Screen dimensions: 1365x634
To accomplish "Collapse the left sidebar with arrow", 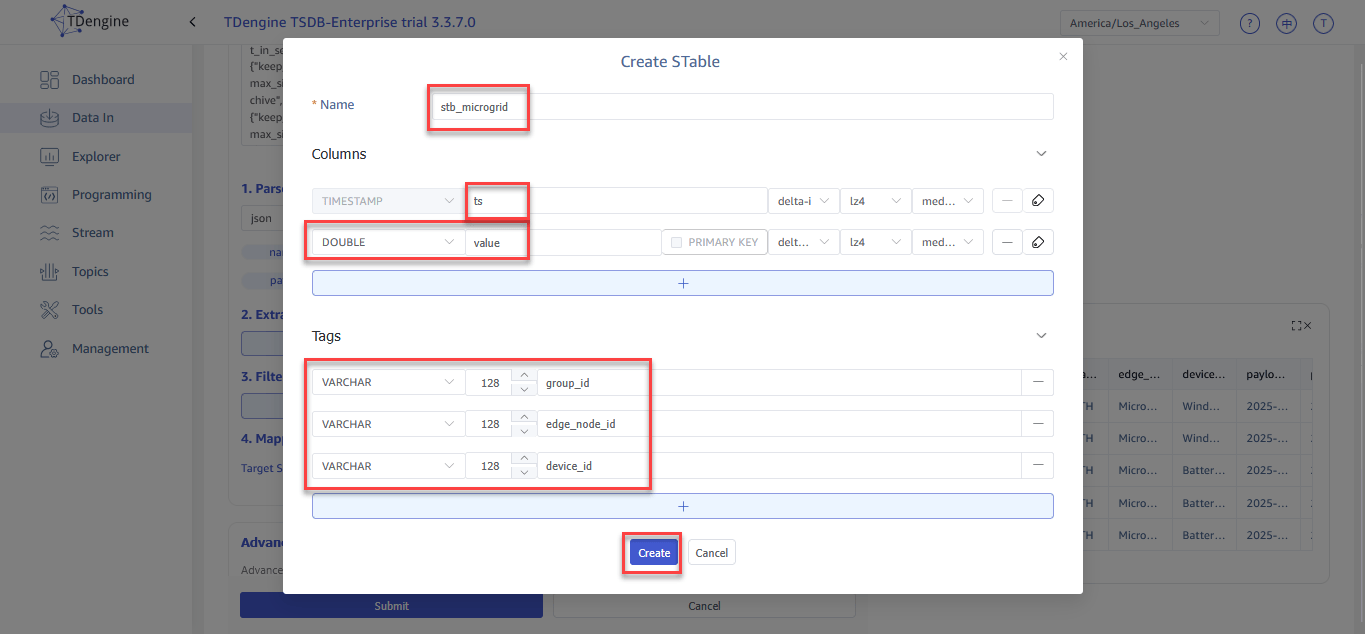I will tap(192, 22).
